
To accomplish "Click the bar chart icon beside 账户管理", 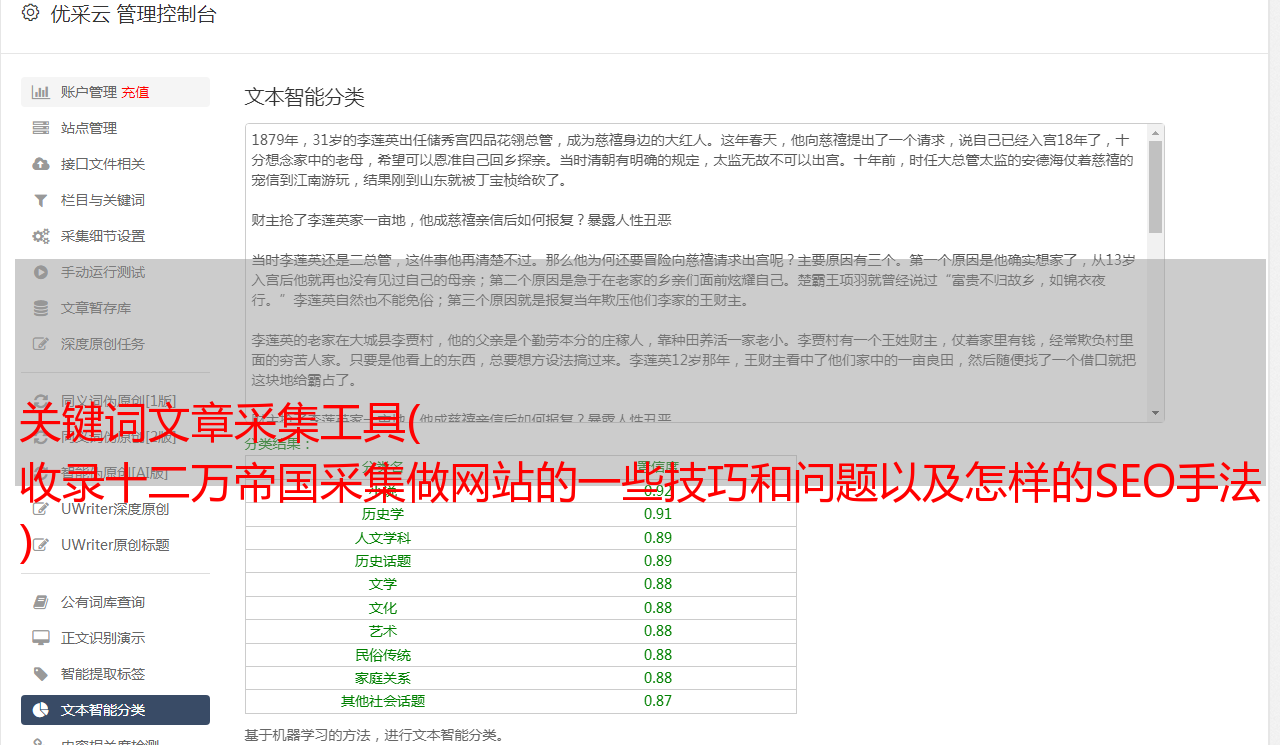I will [x=41, y=92].
